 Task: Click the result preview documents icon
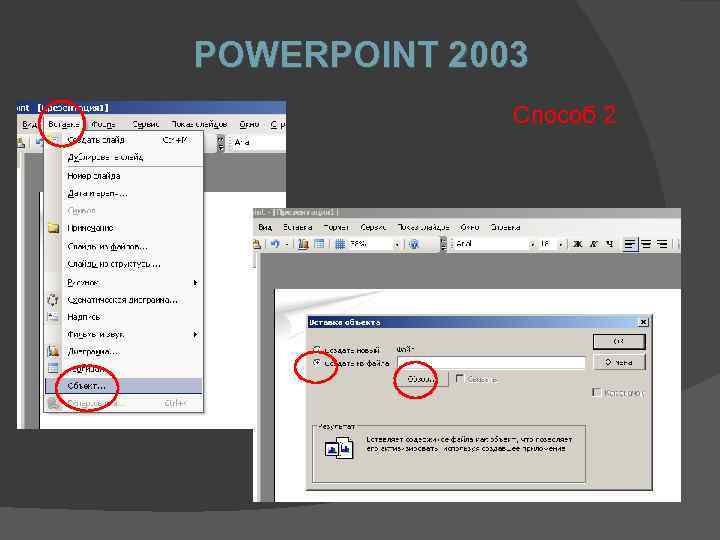tap(339, 447)
